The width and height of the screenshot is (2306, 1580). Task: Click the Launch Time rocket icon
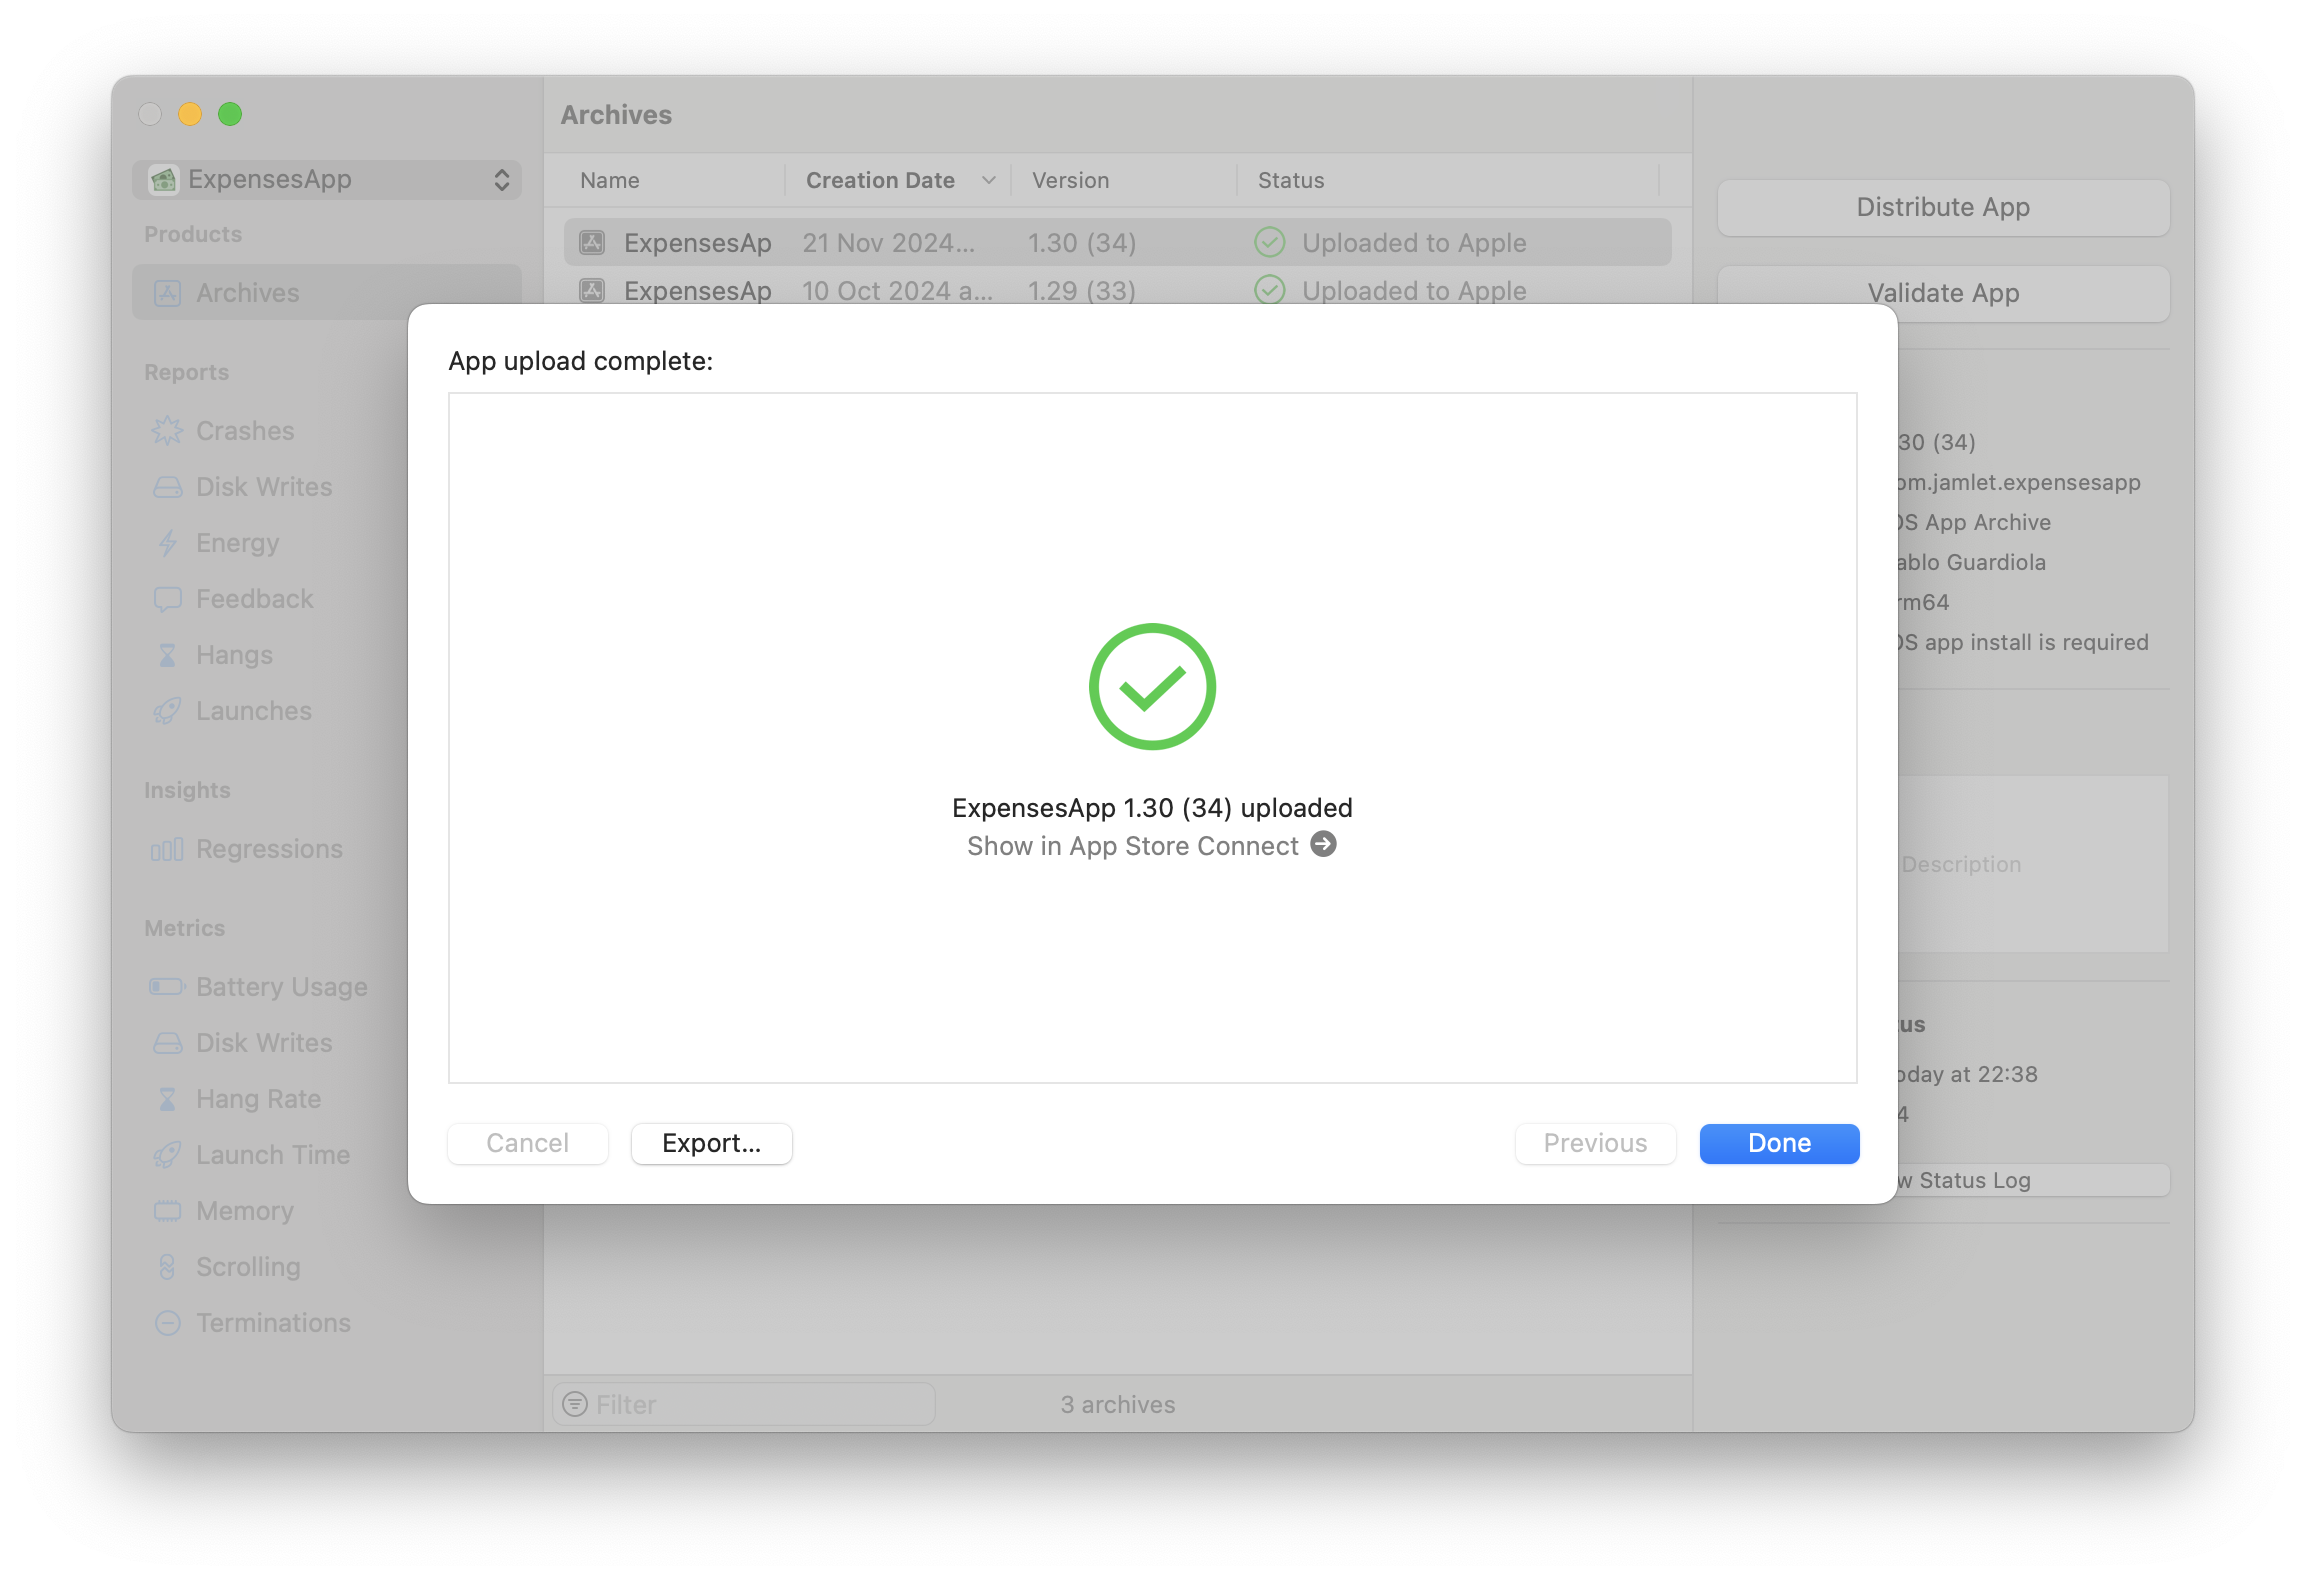pos(167,1155)
